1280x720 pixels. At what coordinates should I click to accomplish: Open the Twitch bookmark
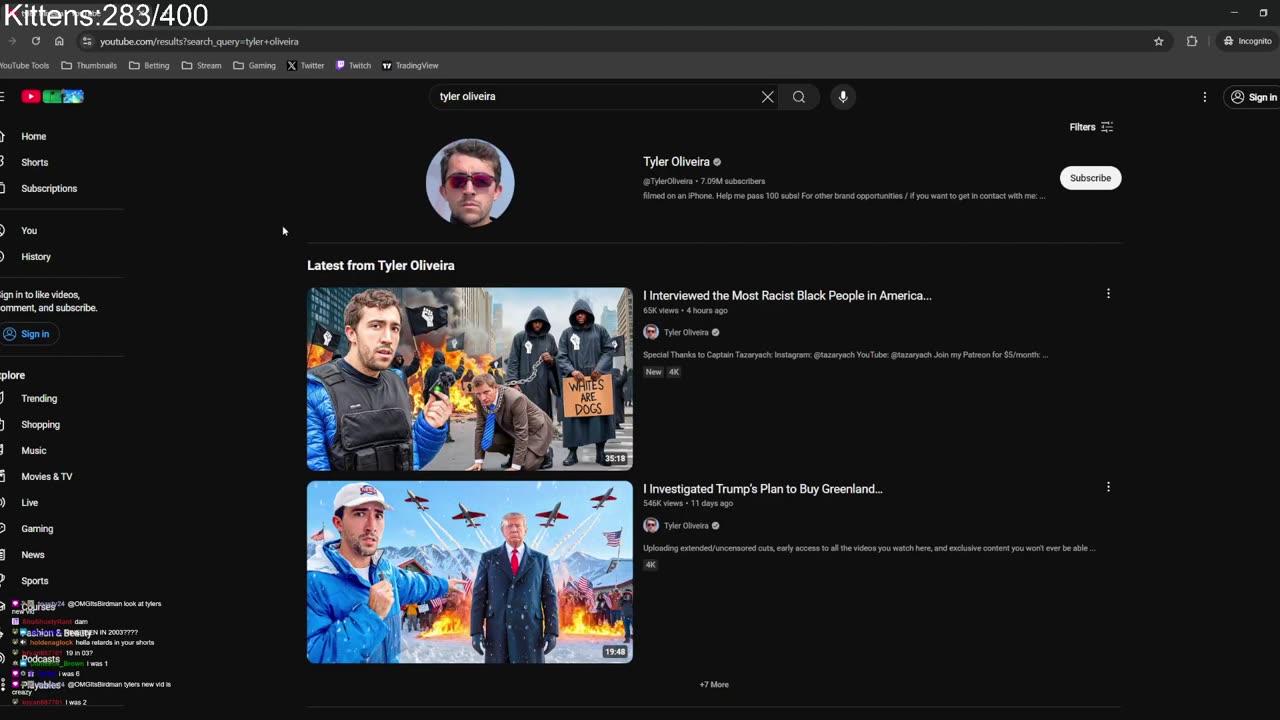coord(353,65)
